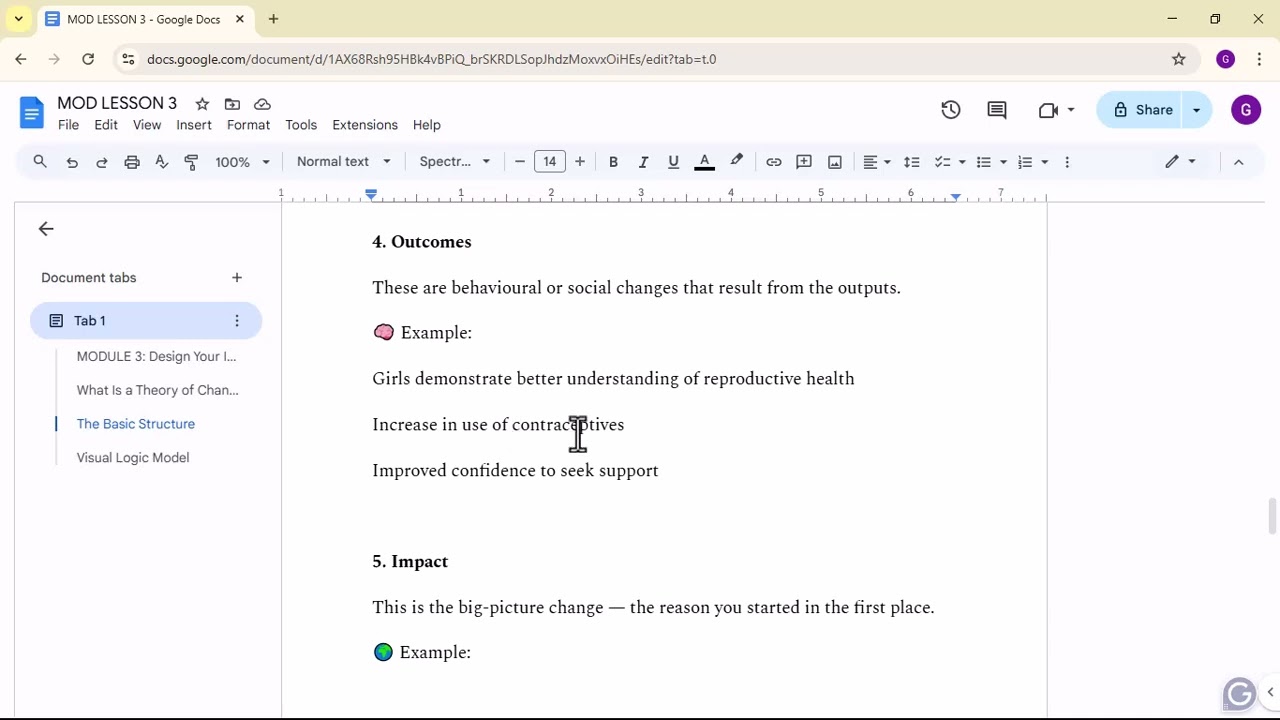Select the Paint format roller
Image resolution: width=1280 pixels, height=720 pixels.
(x=191, y=162)
